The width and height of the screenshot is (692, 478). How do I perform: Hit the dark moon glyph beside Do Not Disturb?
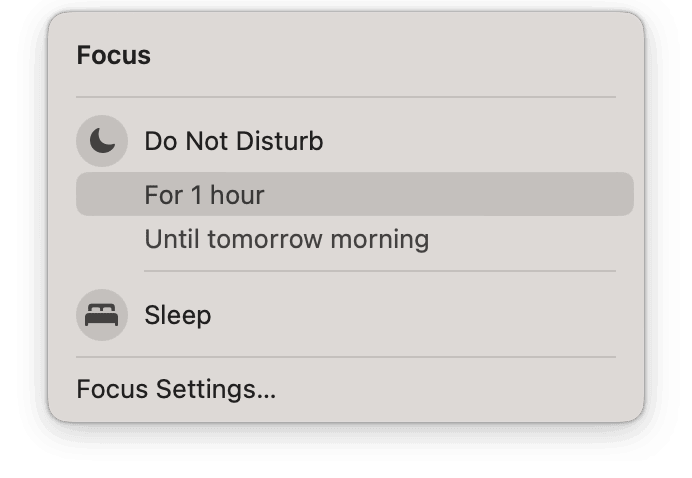[x=102, y=142]
